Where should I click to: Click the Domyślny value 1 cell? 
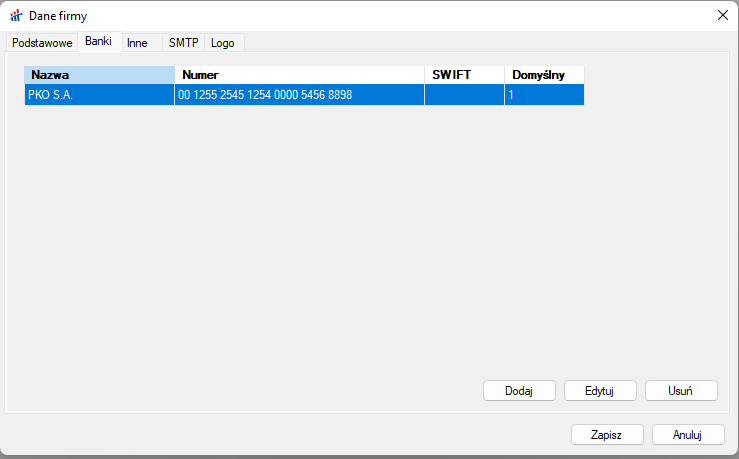click(544, 95)
